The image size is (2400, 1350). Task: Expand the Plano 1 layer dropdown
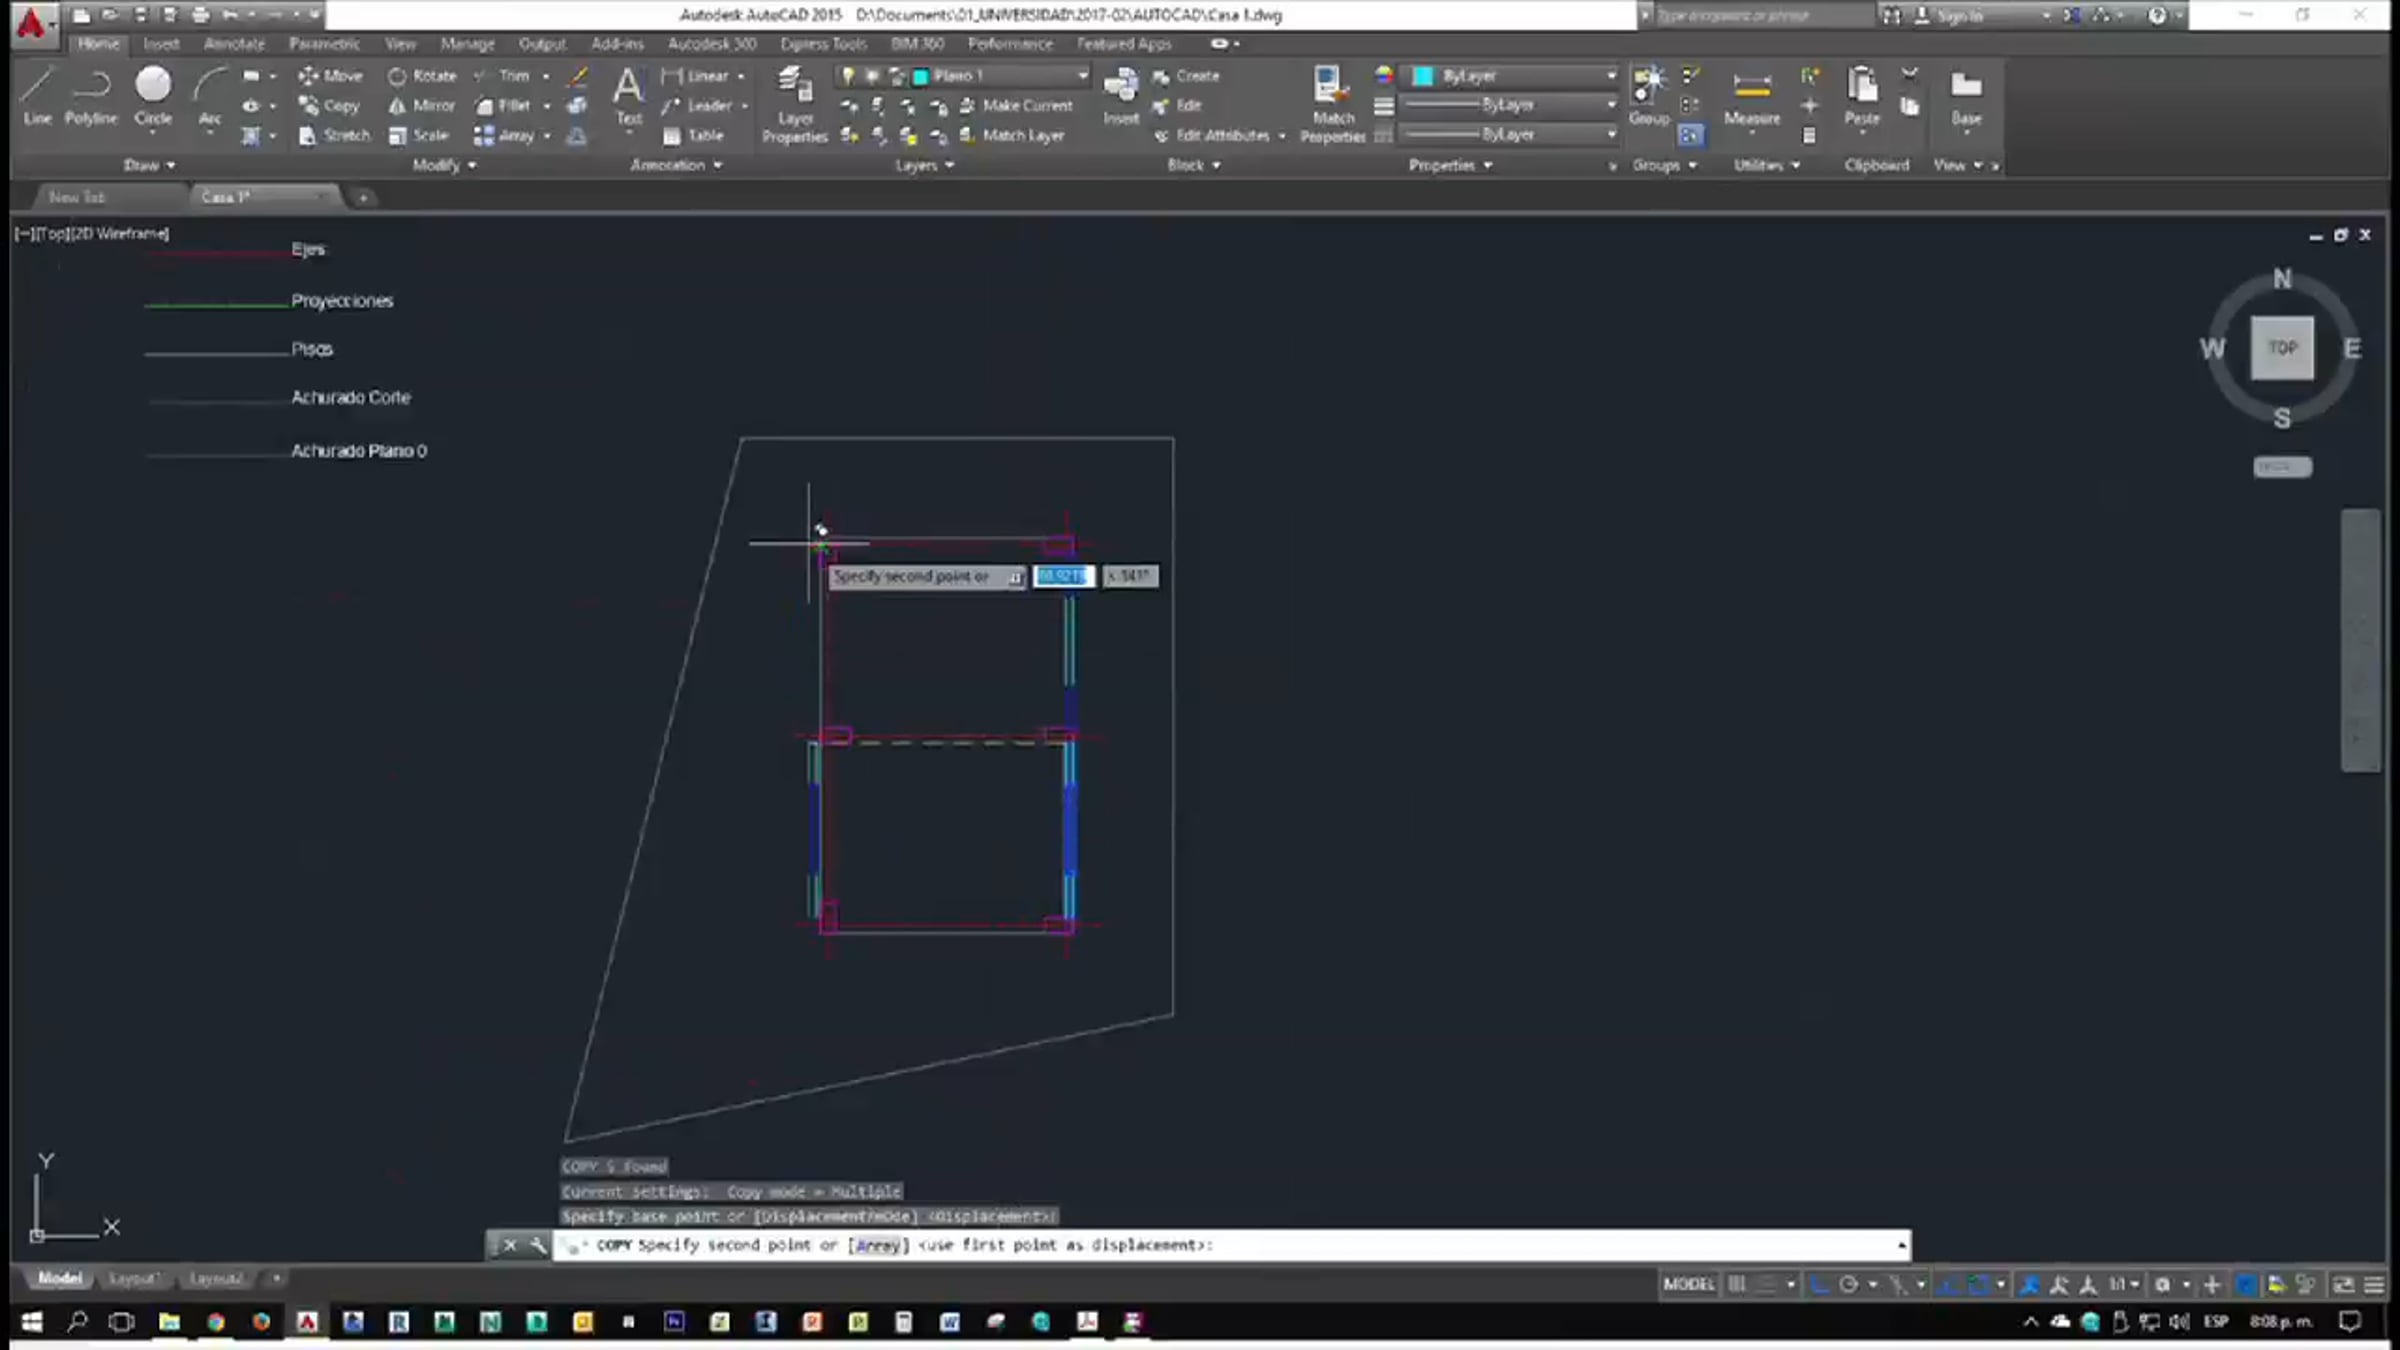[x=1082, y=76]
